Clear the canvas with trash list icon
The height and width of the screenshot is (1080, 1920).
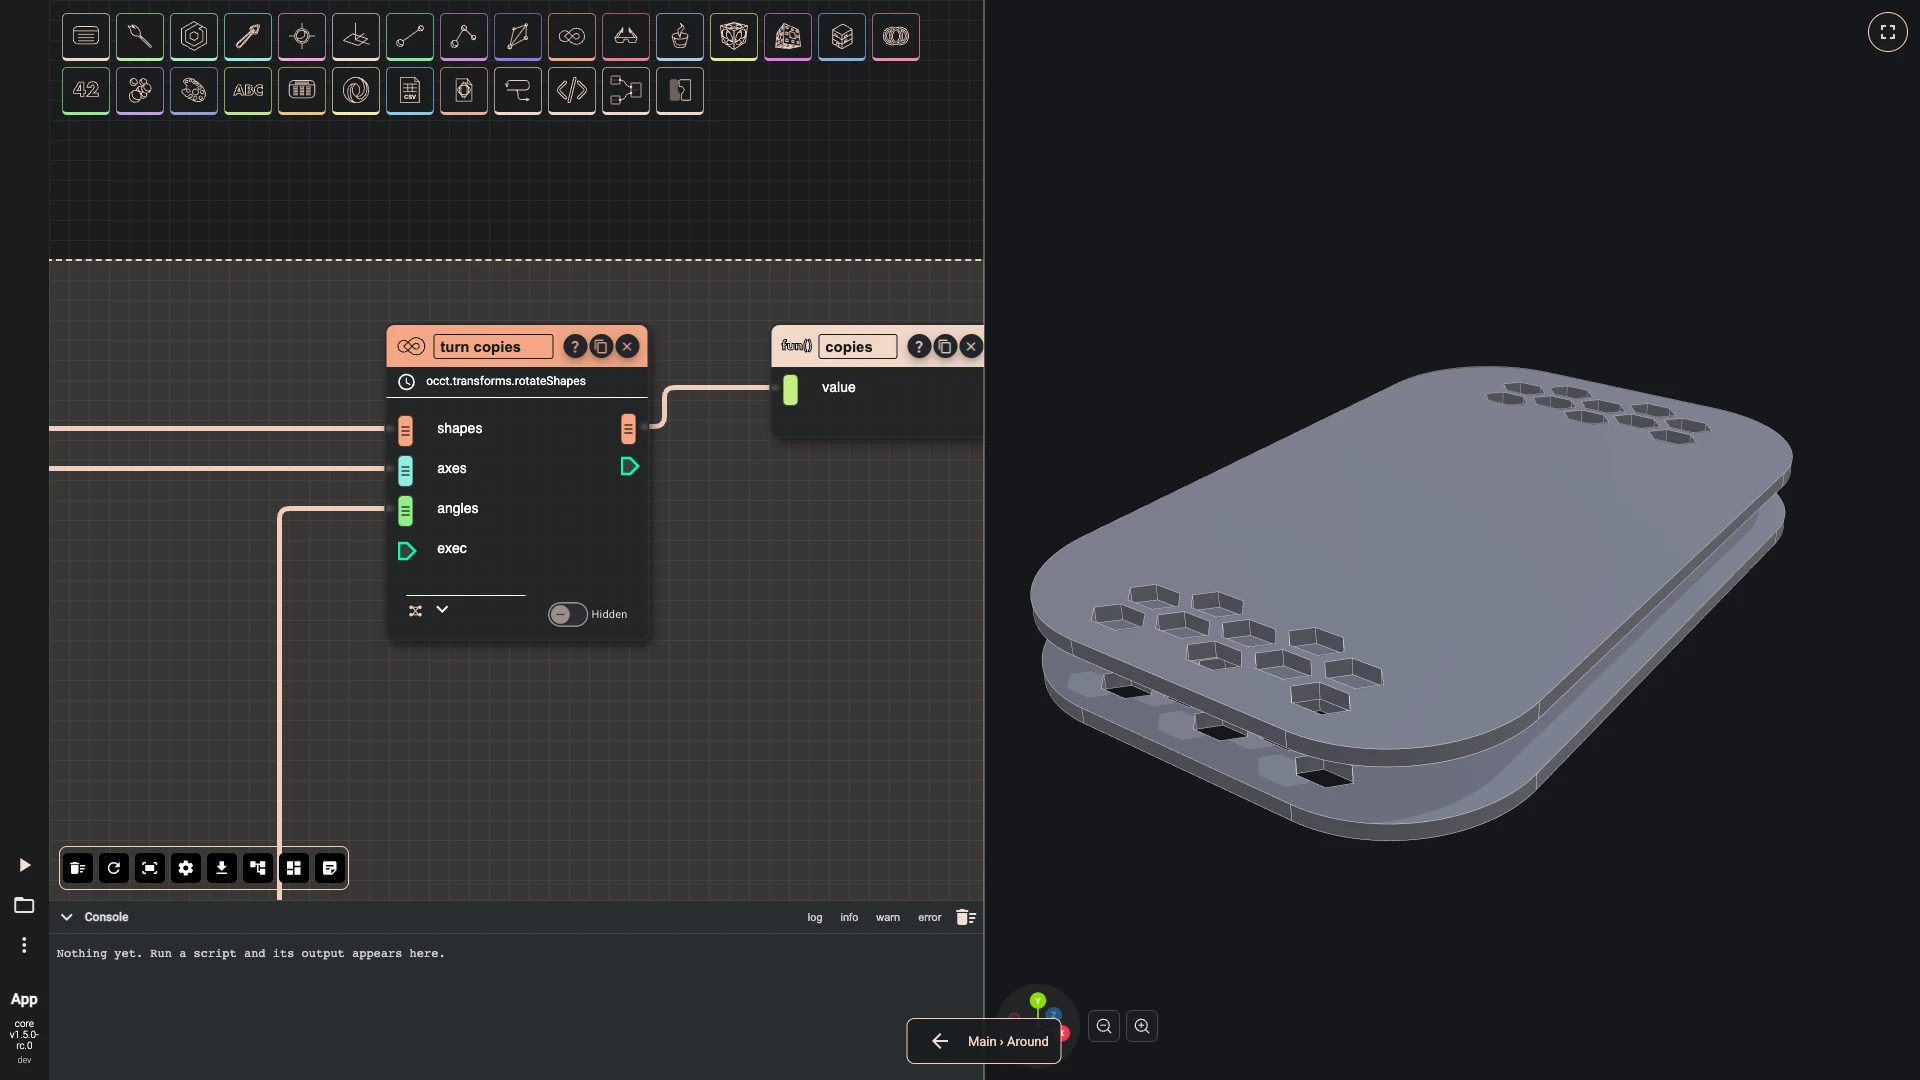click(78, 868)
